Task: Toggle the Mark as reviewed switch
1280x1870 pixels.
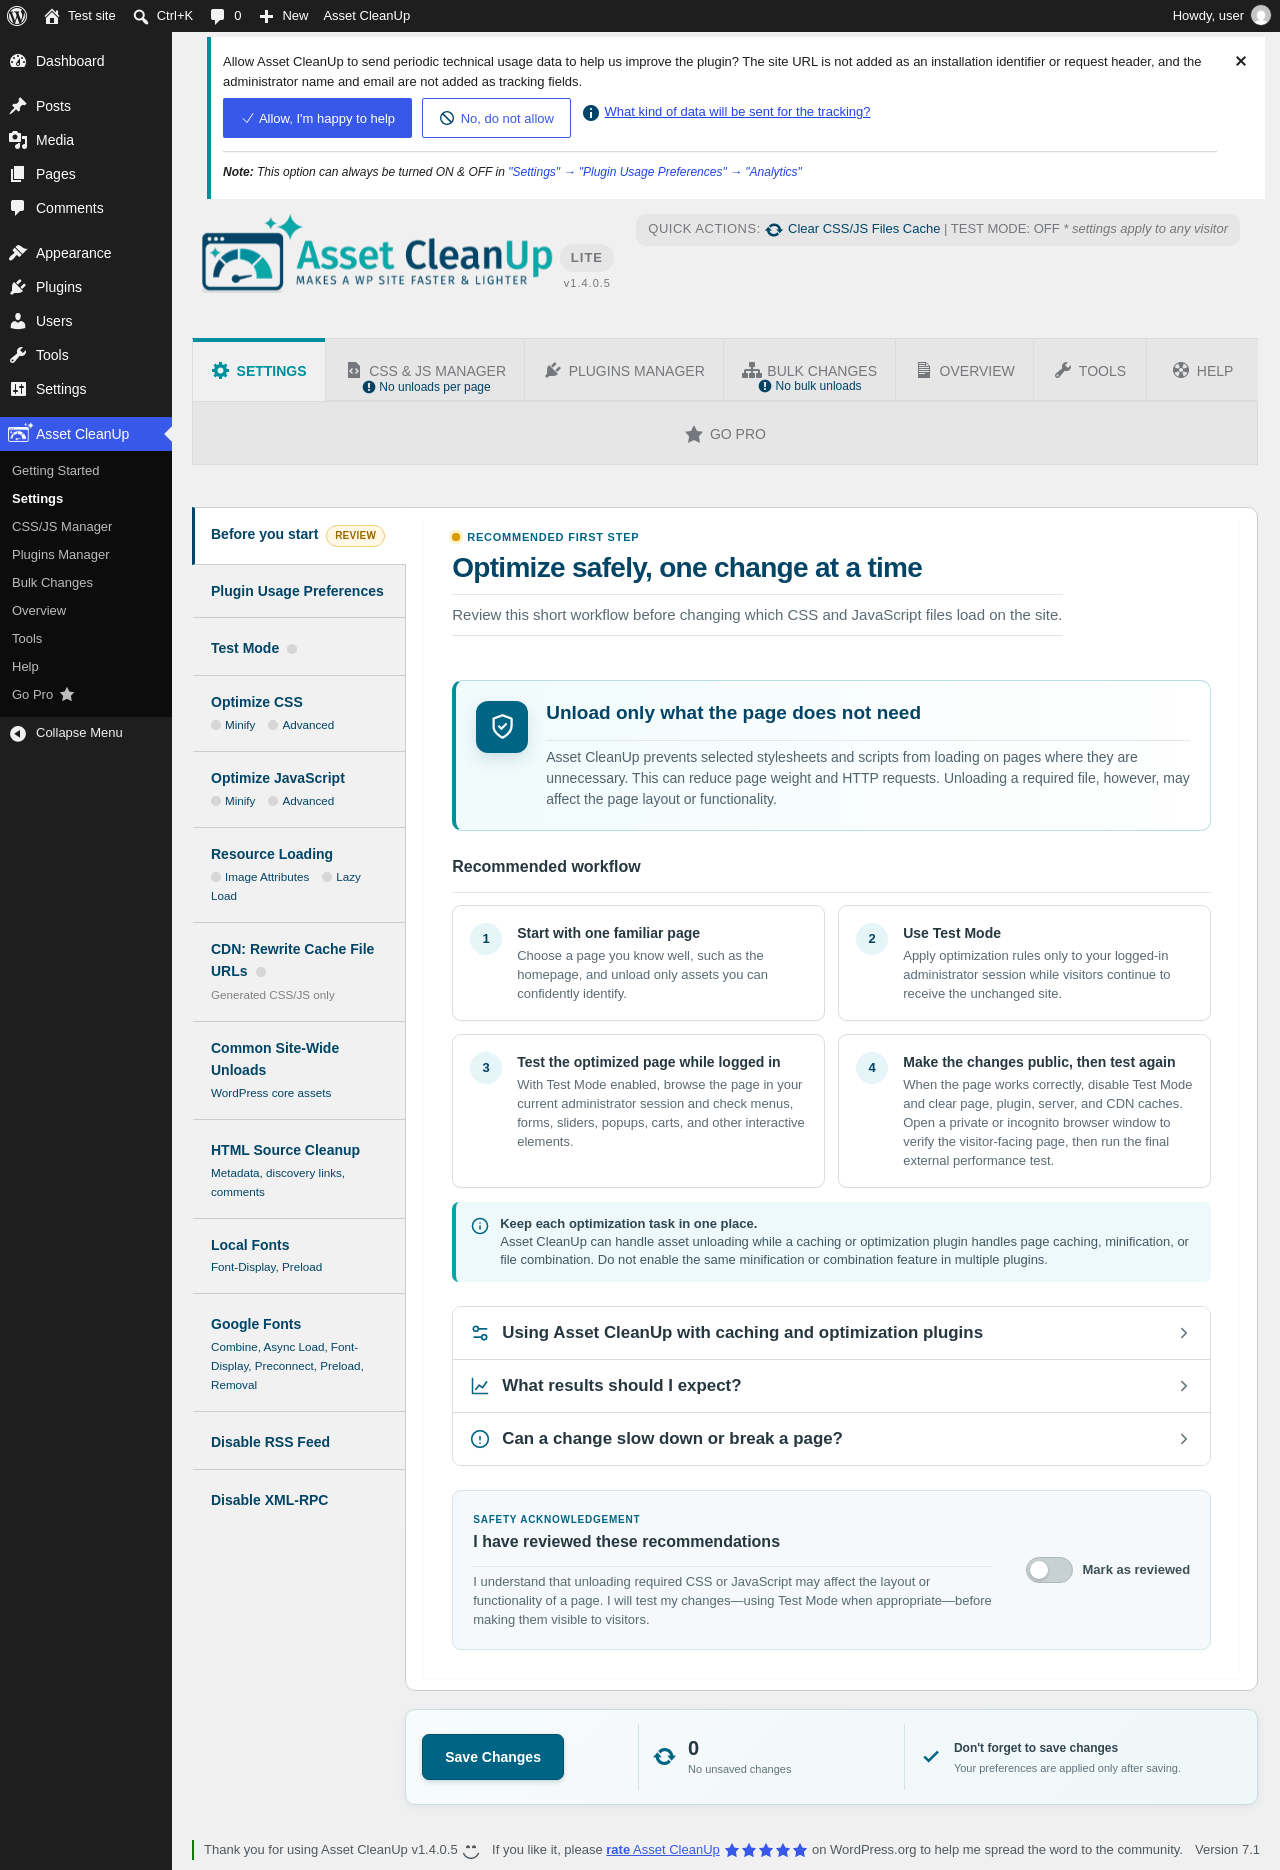Action: 1049,1570
